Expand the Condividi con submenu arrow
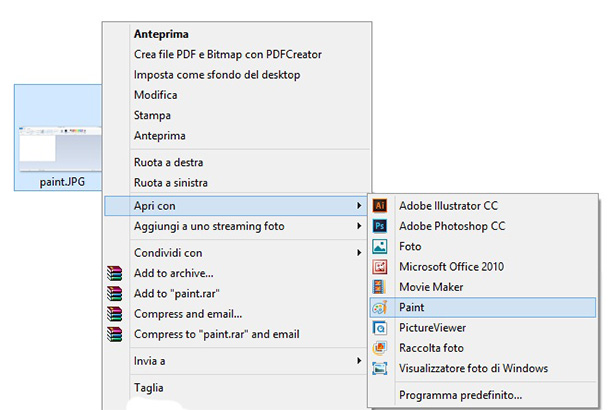The image size is (610, 410). 359,253
